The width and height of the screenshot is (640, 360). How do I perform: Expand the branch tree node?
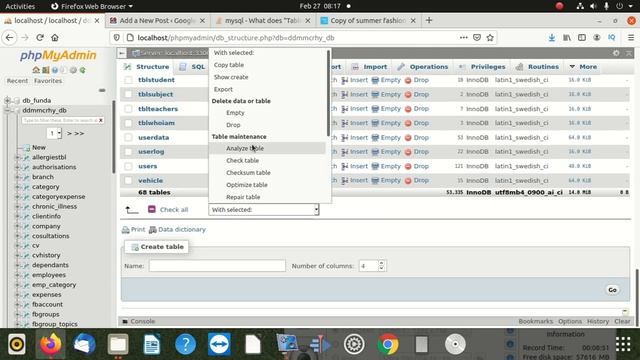[x=18, y=177]
